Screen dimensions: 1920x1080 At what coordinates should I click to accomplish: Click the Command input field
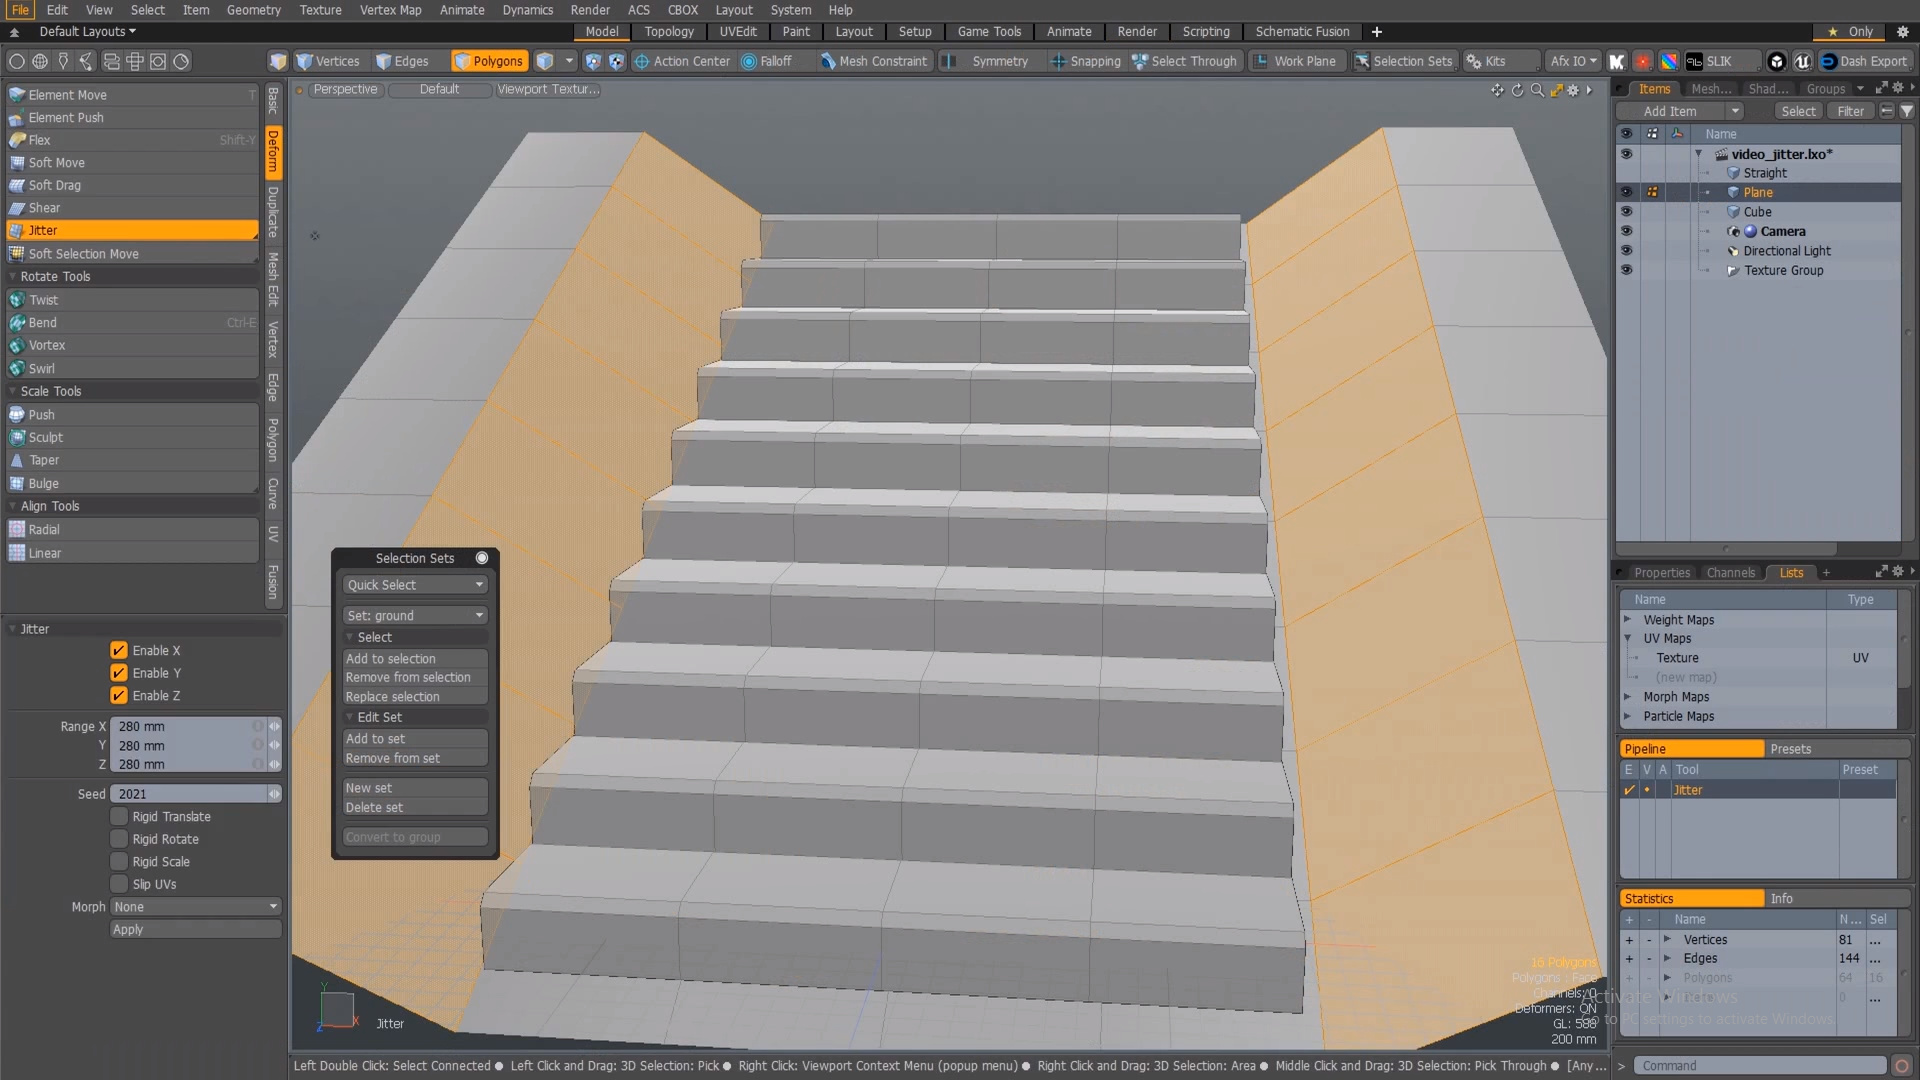coord(1760,1066)
